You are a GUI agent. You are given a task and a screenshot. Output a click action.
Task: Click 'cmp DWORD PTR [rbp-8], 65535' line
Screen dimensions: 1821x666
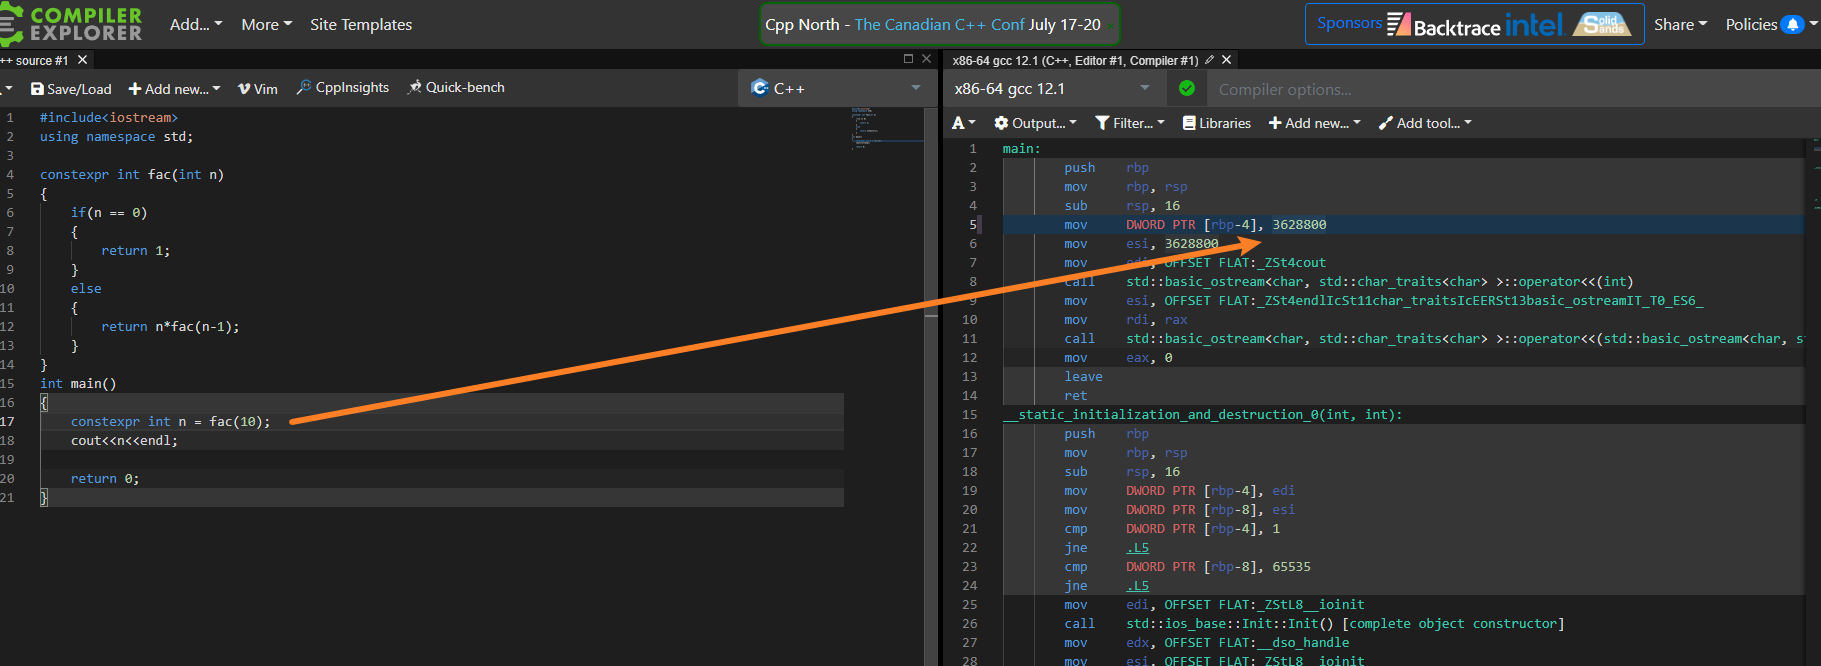coord(1187,567)
